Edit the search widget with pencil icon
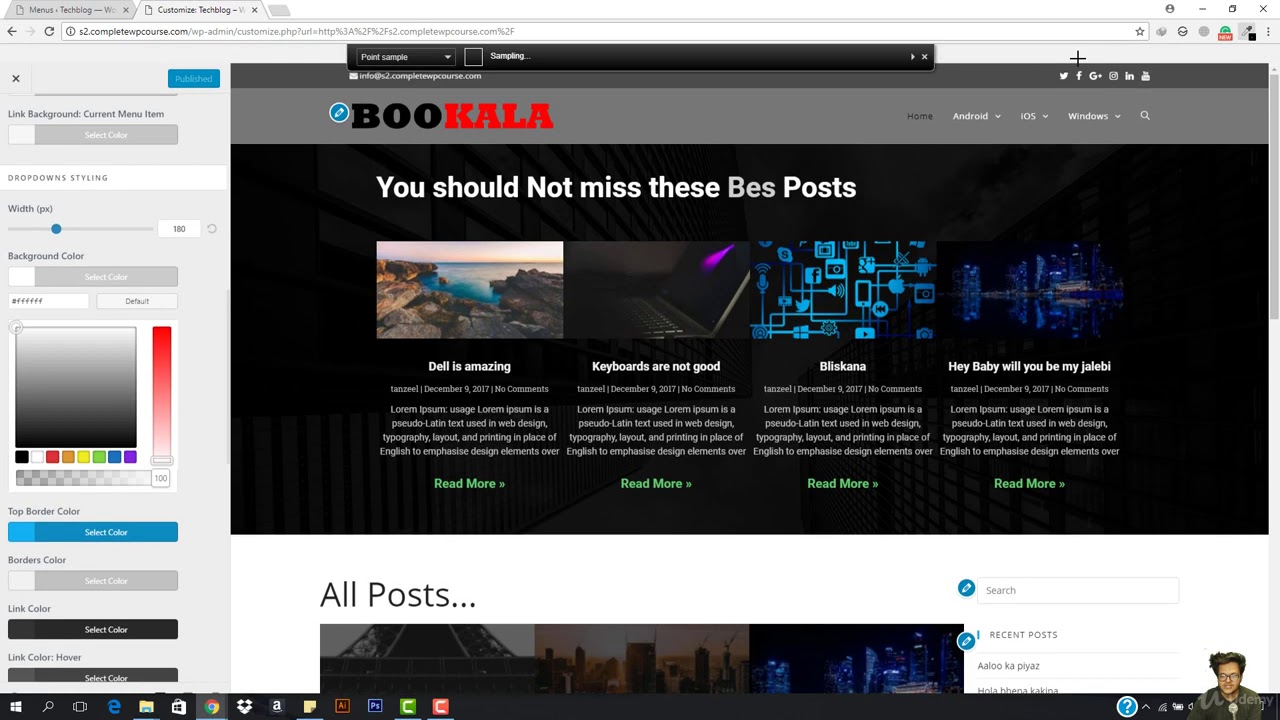 point(966,588)
